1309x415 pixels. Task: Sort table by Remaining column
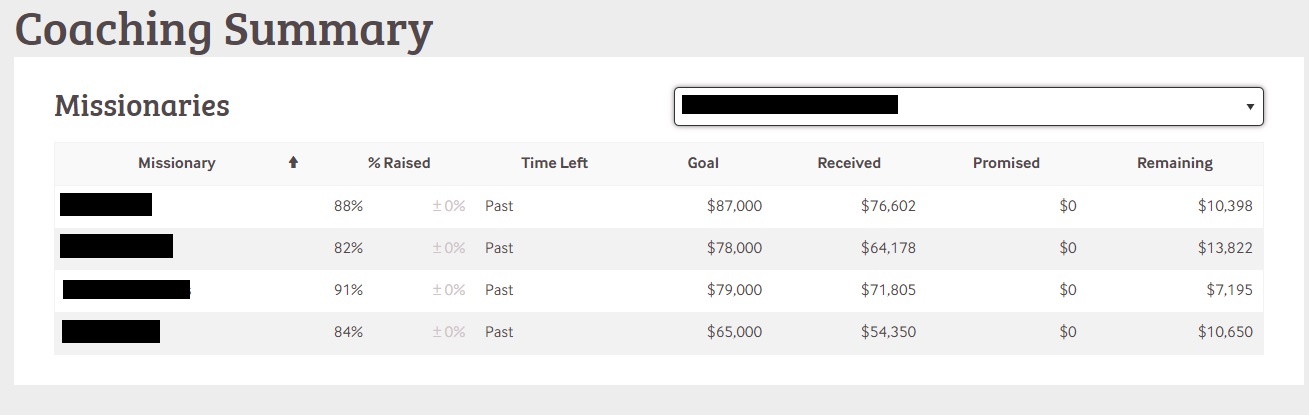tap(1174, 163)
